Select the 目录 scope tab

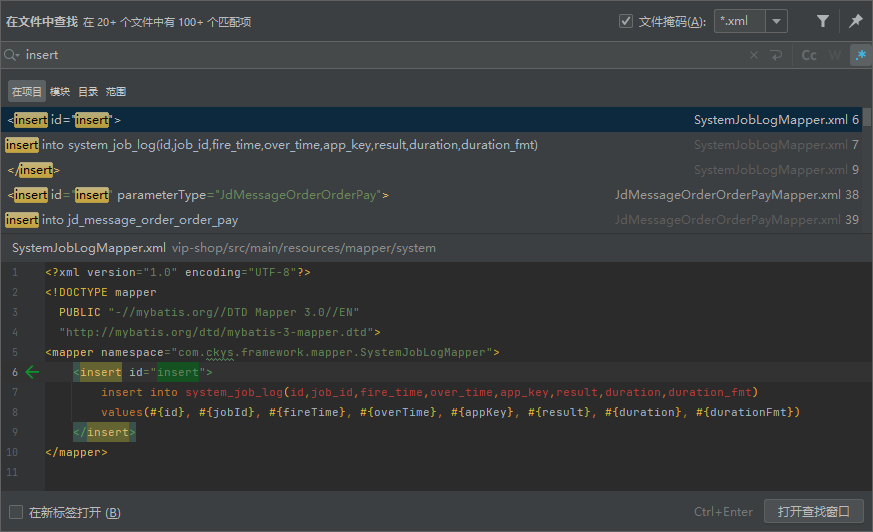tap(88, 92)
